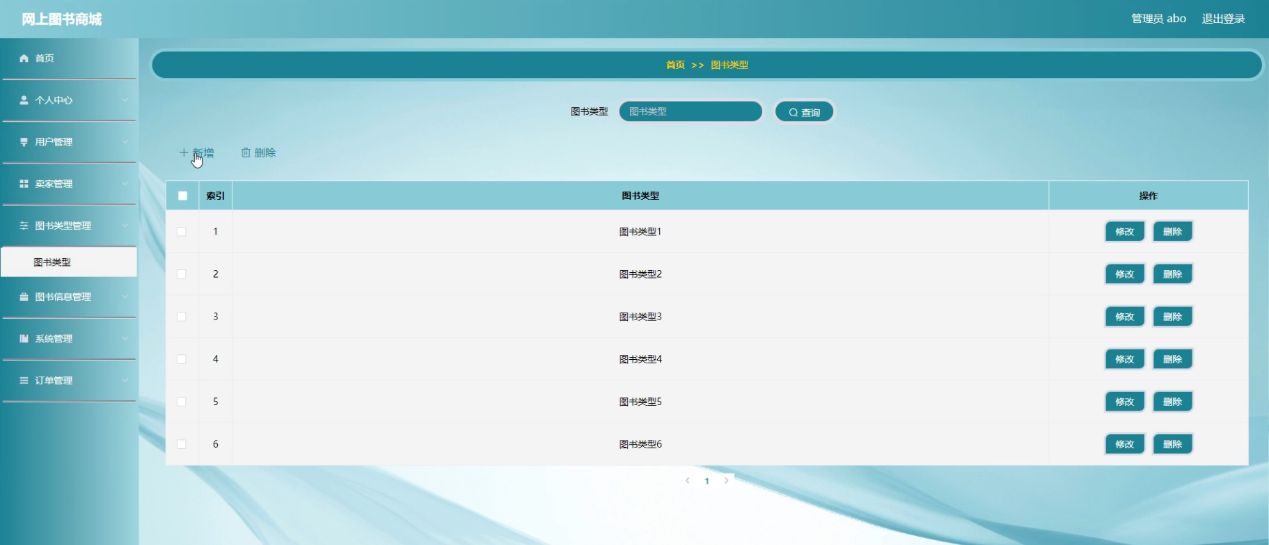The height and width of the screenshot is (545, 1269).
Task: Click 修改 for row 图书类型3
Action: click(1124, 317)
